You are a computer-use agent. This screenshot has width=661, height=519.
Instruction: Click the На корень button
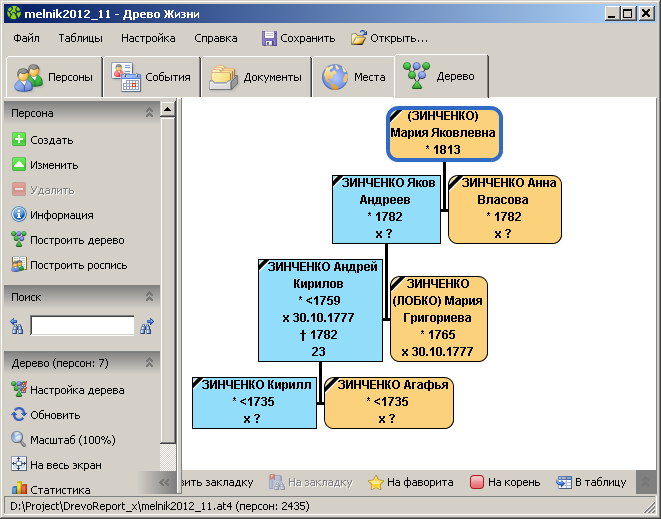pyautogui.click(x=509, y=482)
